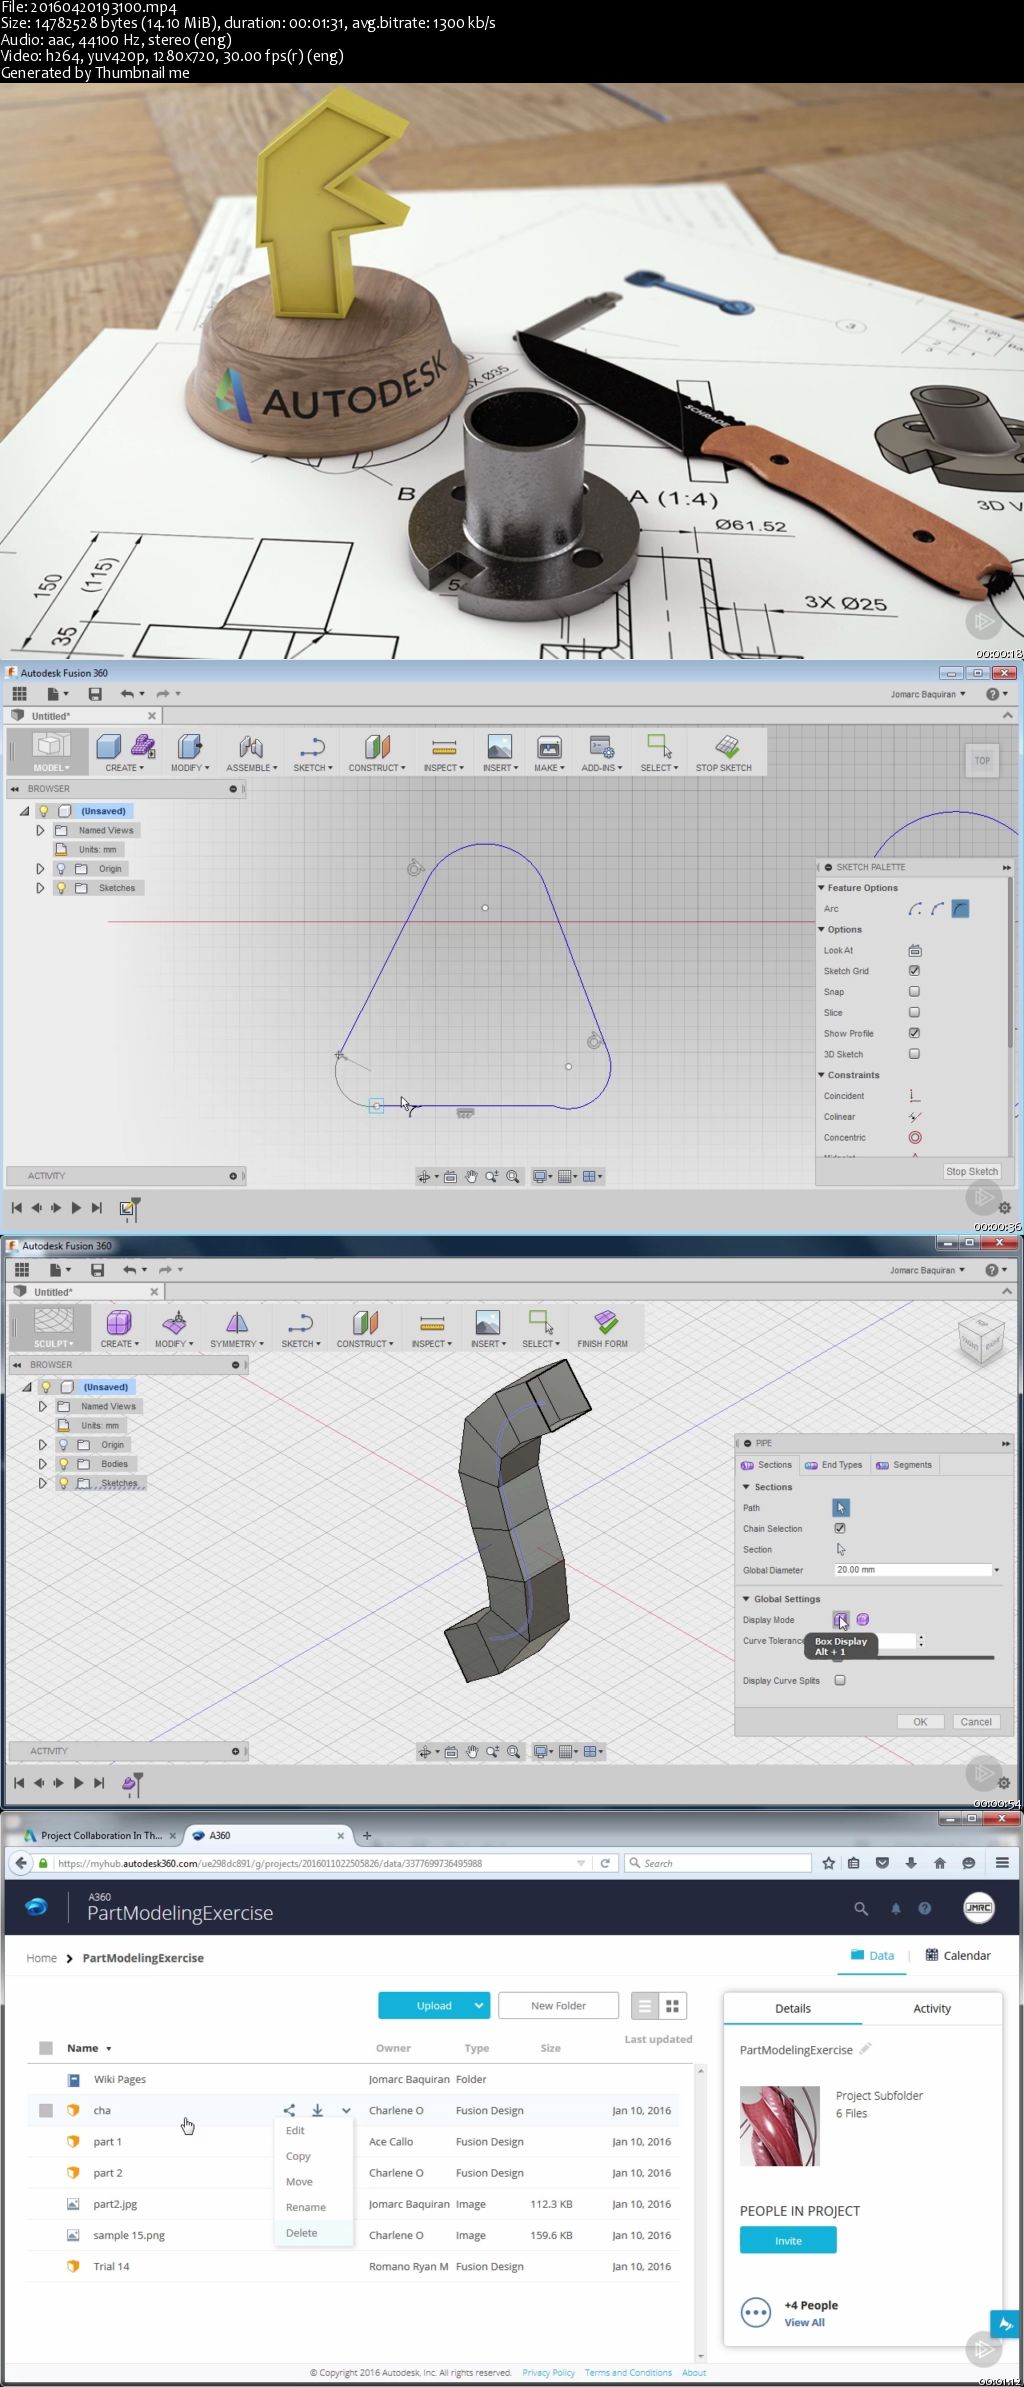Open the Upload button dropdown arrow
The width and height of the screenshot is (1024, 2387).
(x=479, y=2005)
